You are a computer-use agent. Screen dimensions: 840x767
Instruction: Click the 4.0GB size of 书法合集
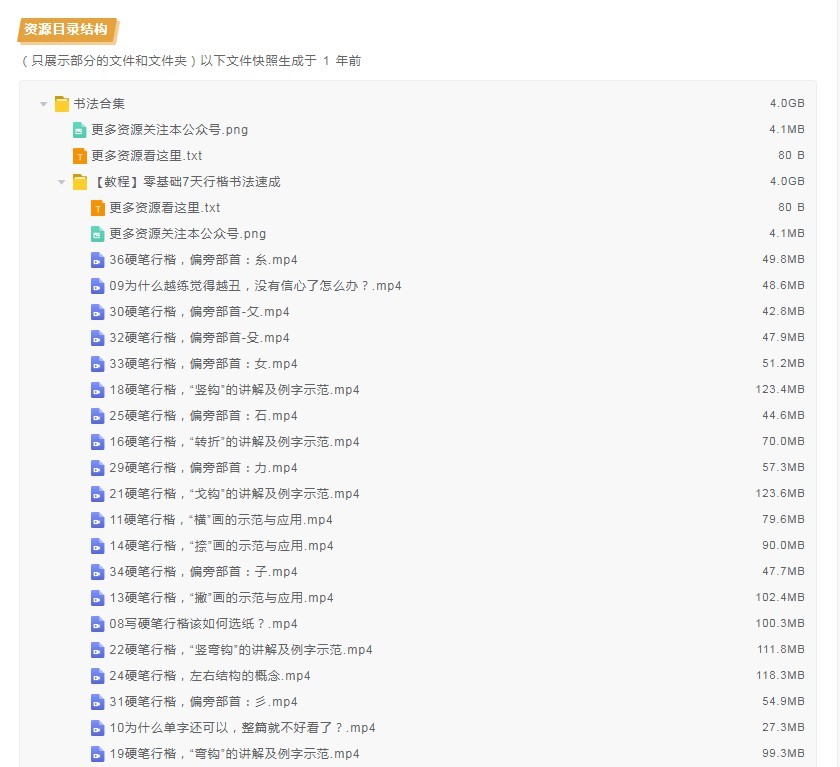787,103
